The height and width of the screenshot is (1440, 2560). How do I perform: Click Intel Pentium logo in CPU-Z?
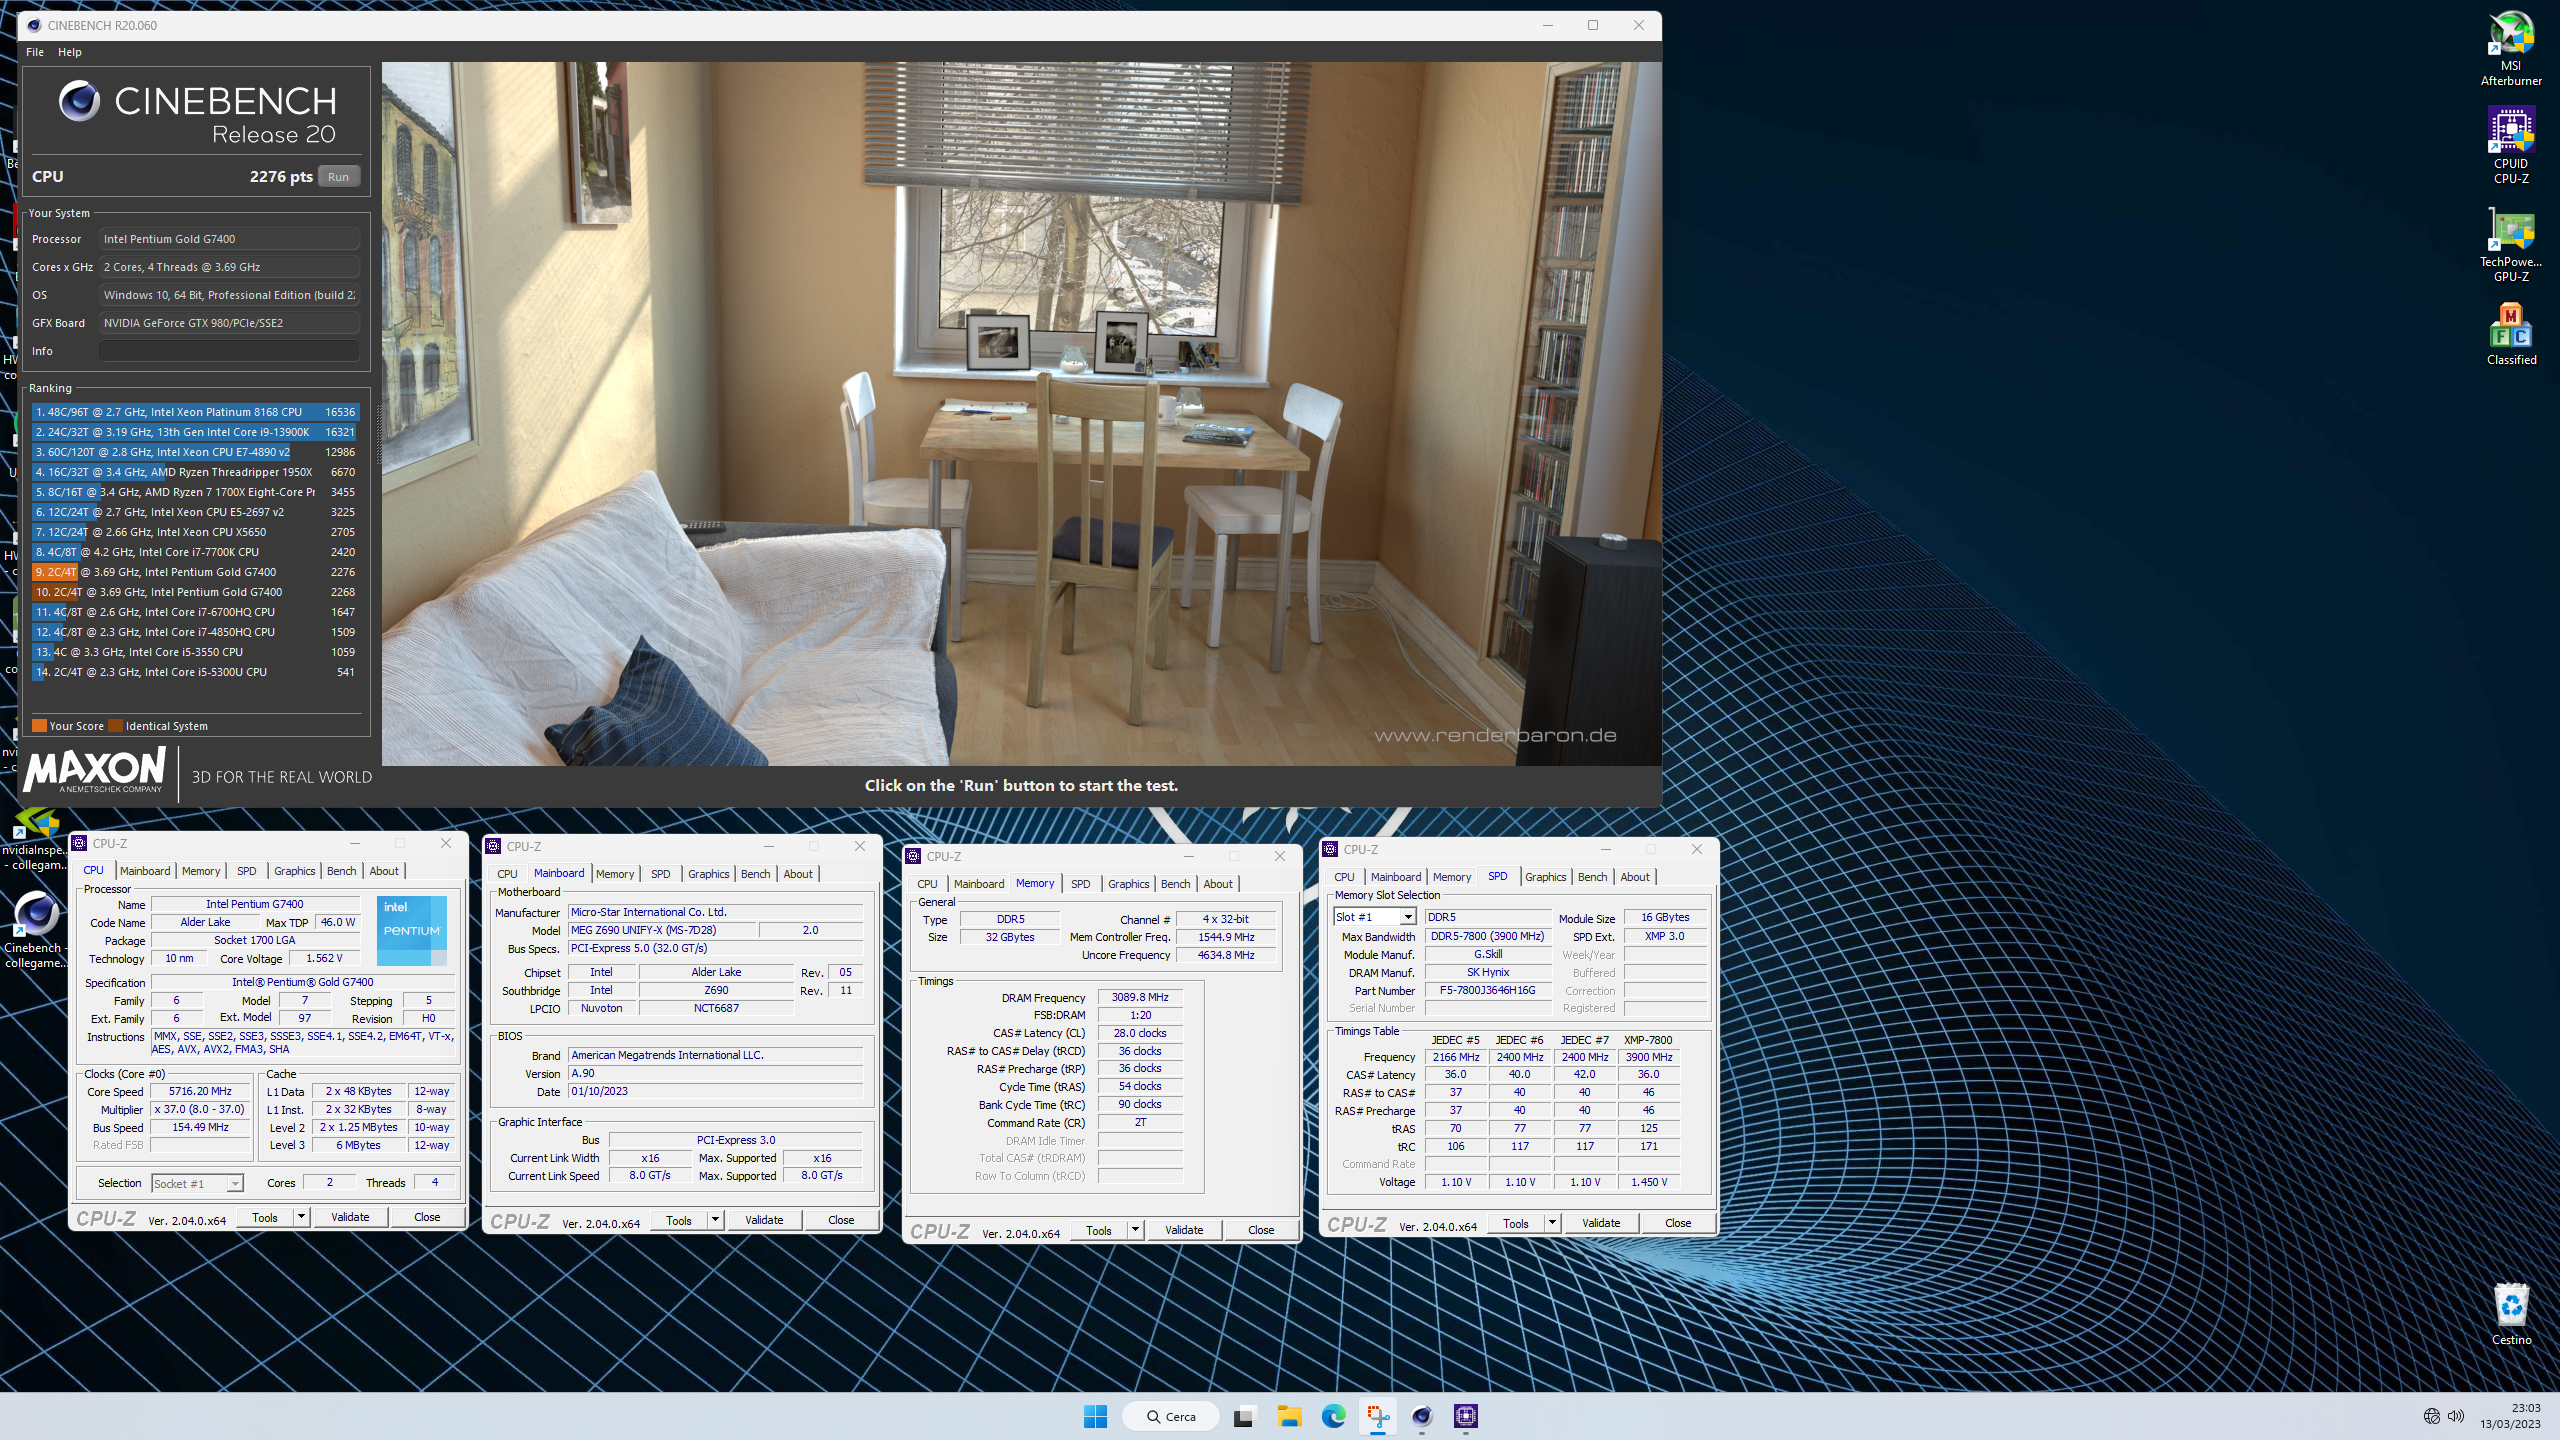(412, 929)
